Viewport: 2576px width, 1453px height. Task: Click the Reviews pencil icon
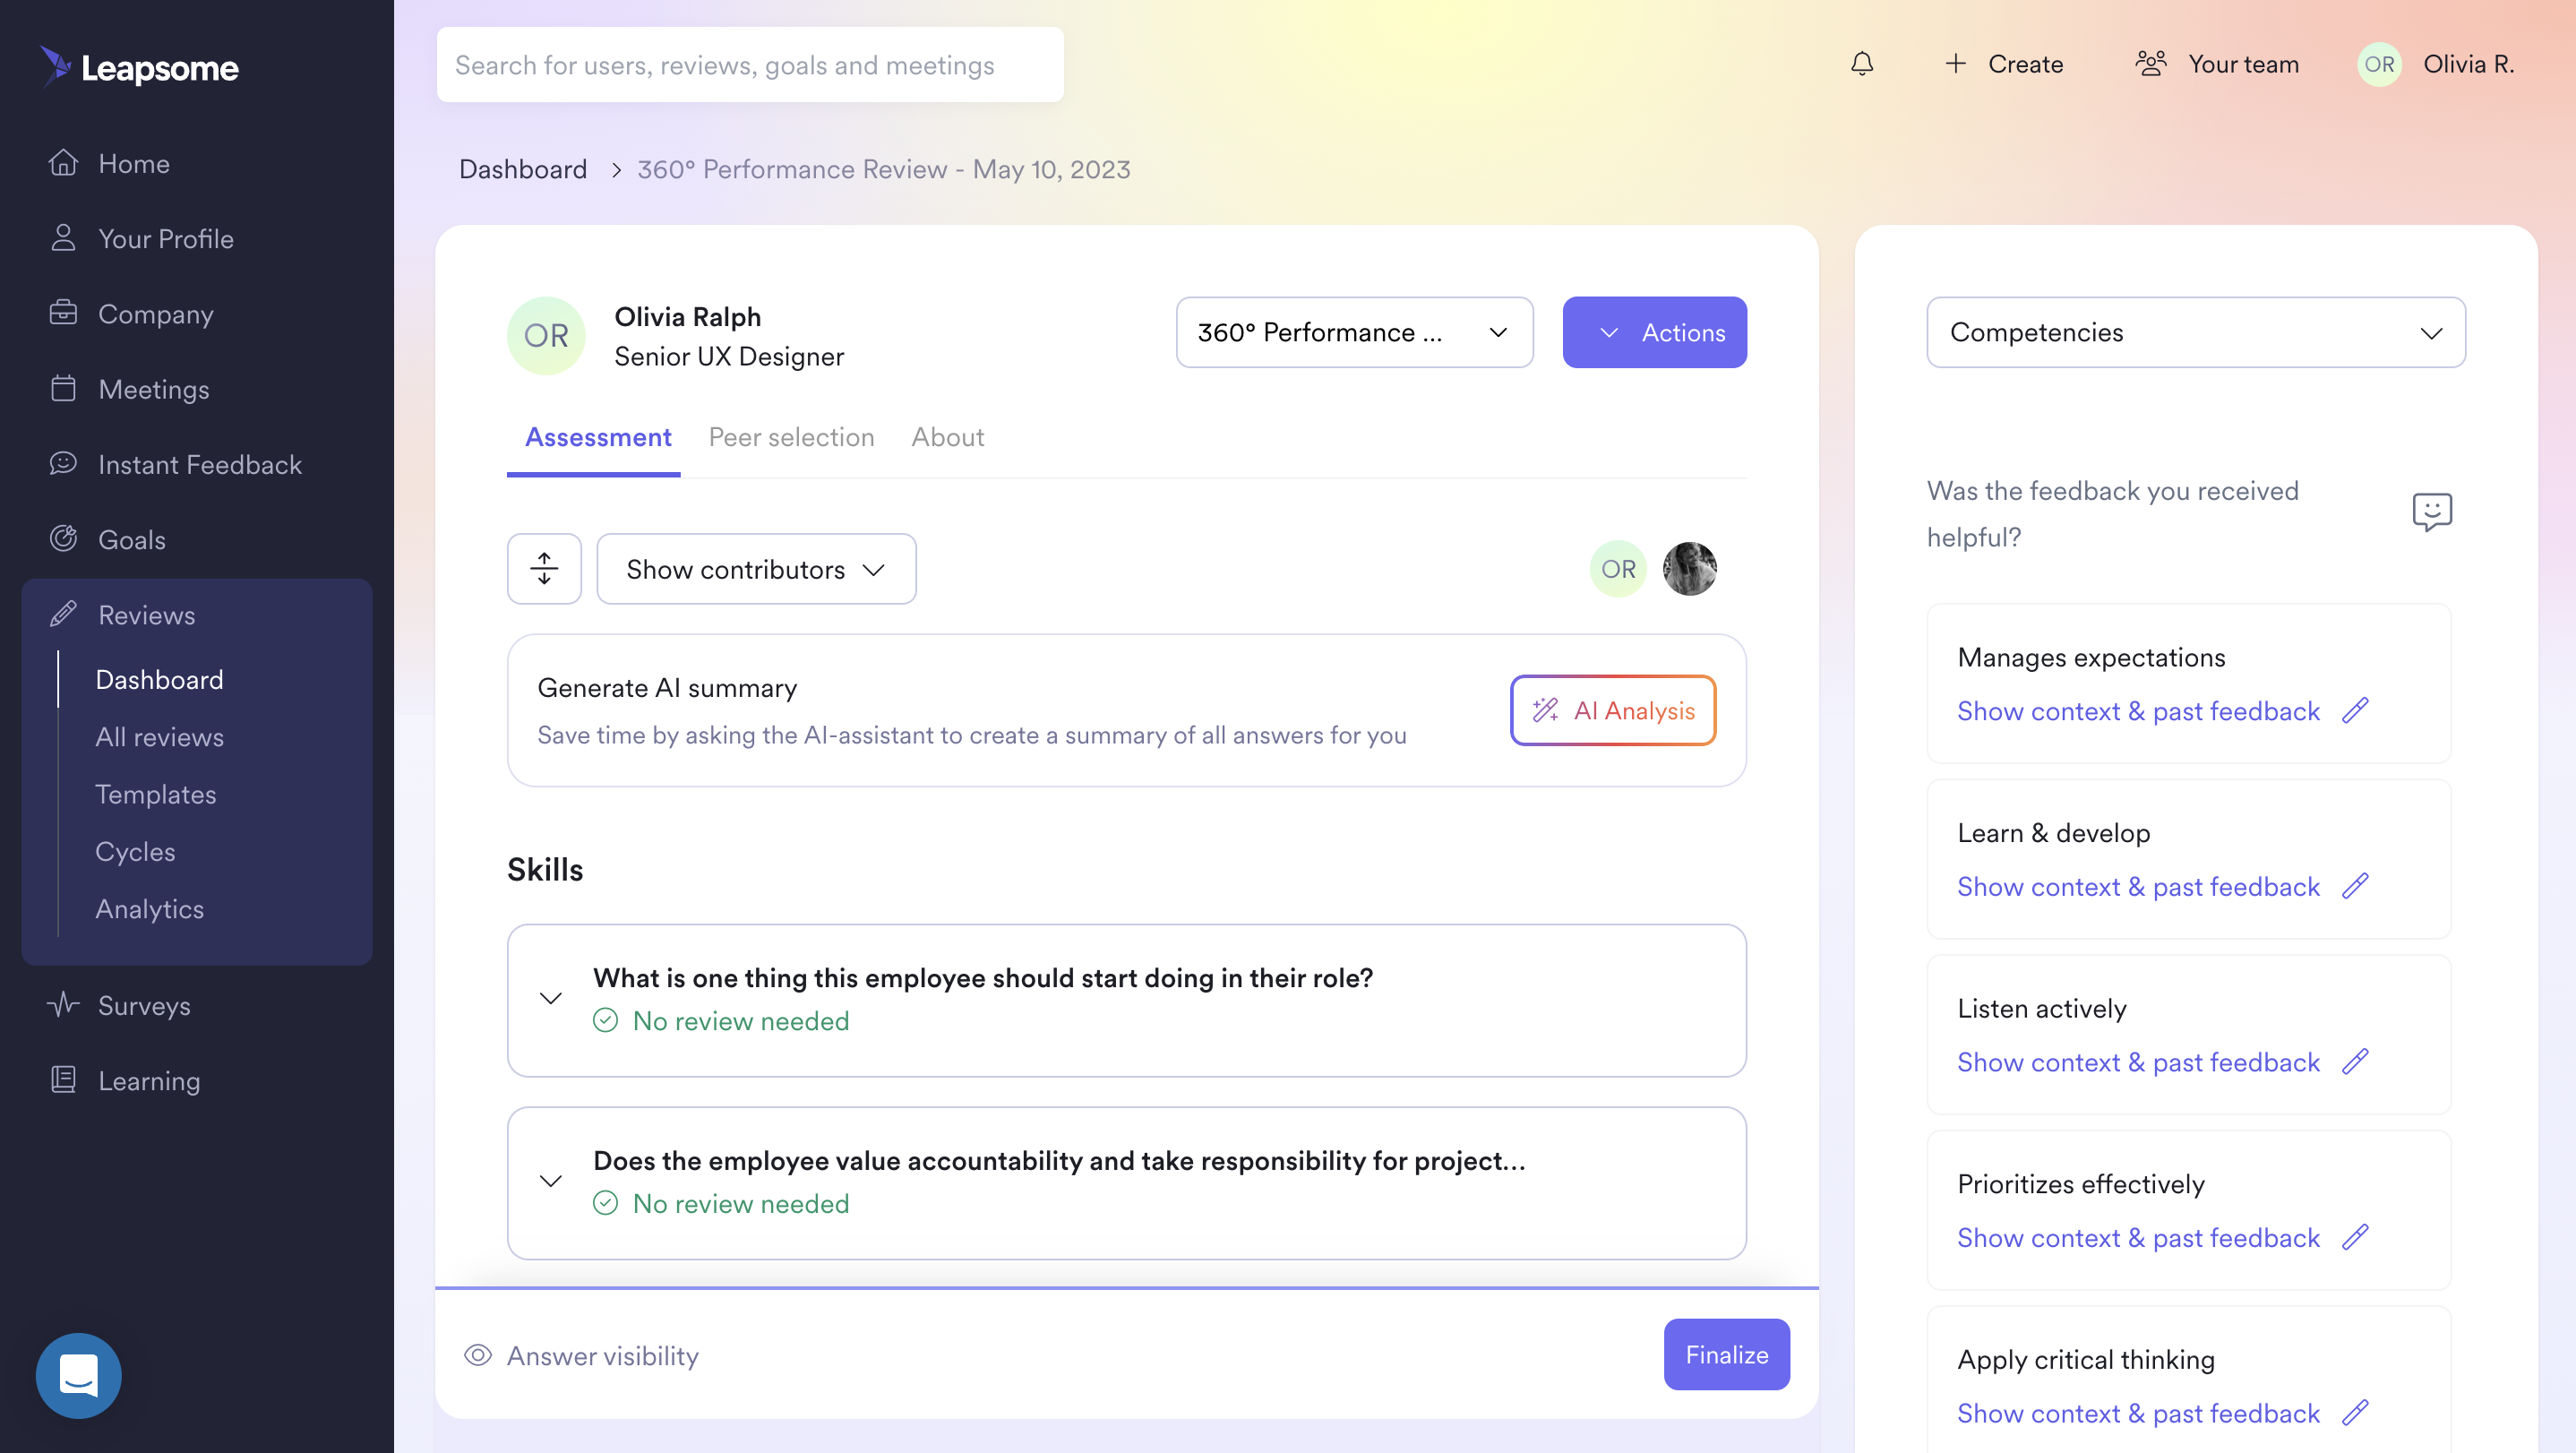pos(63,614)
